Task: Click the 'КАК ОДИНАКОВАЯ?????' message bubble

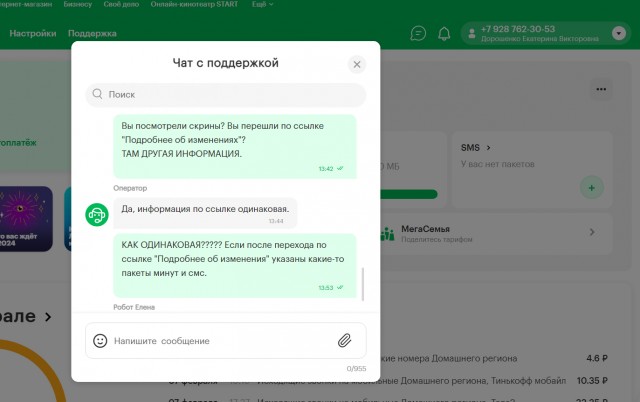Action: point(235,265)
